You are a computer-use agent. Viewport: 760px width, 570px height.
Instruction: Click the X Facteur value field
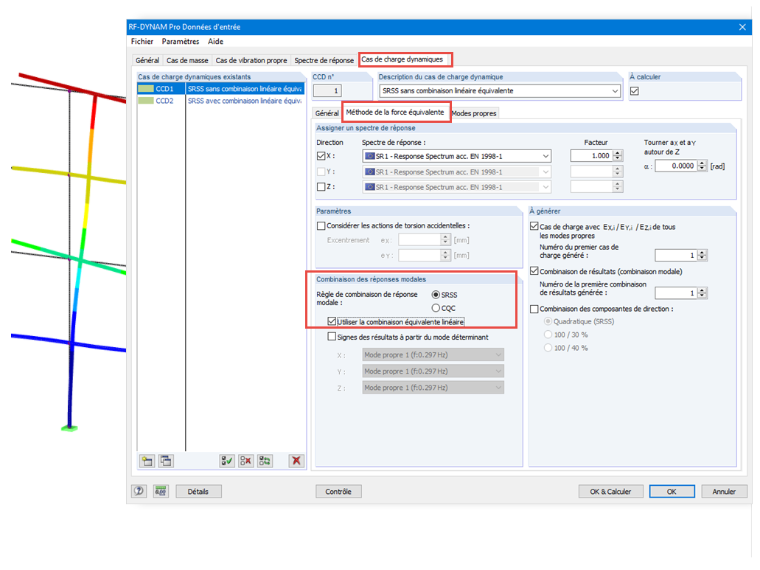click(x=591, y=156)
